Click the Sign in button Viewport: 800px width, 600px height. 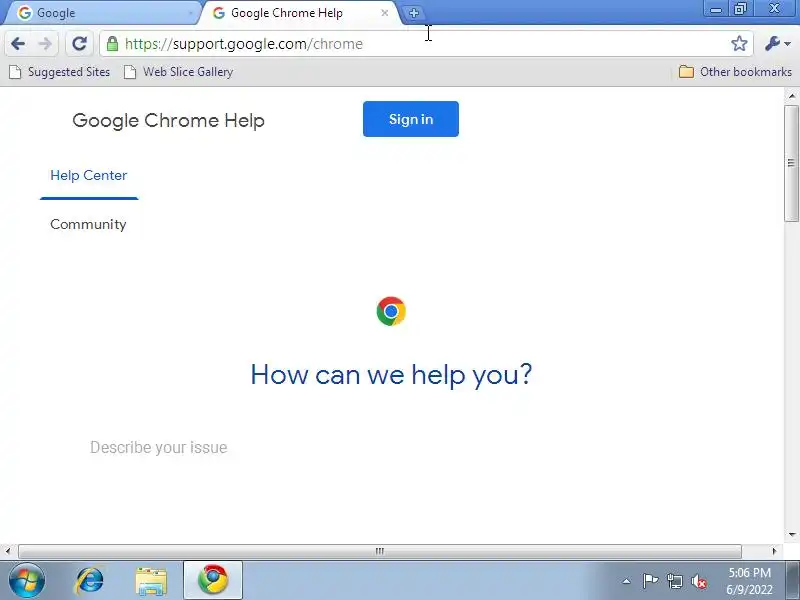[x=411, y=119]
